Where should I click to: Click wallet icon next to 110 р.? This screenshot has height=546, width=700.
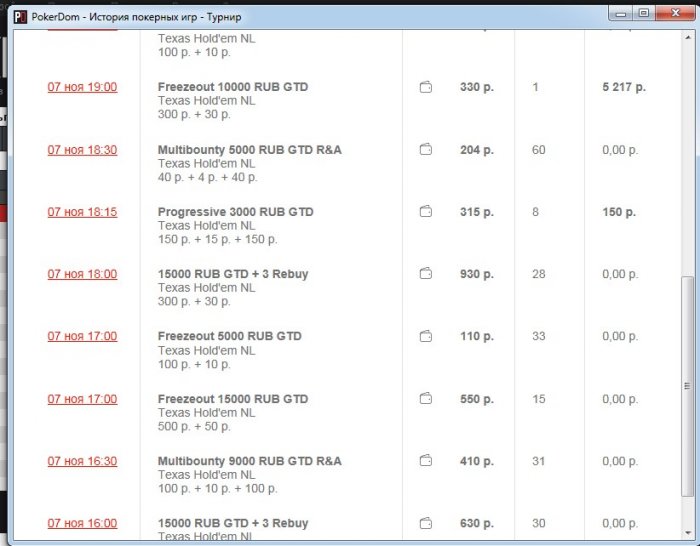pos(426,336)
